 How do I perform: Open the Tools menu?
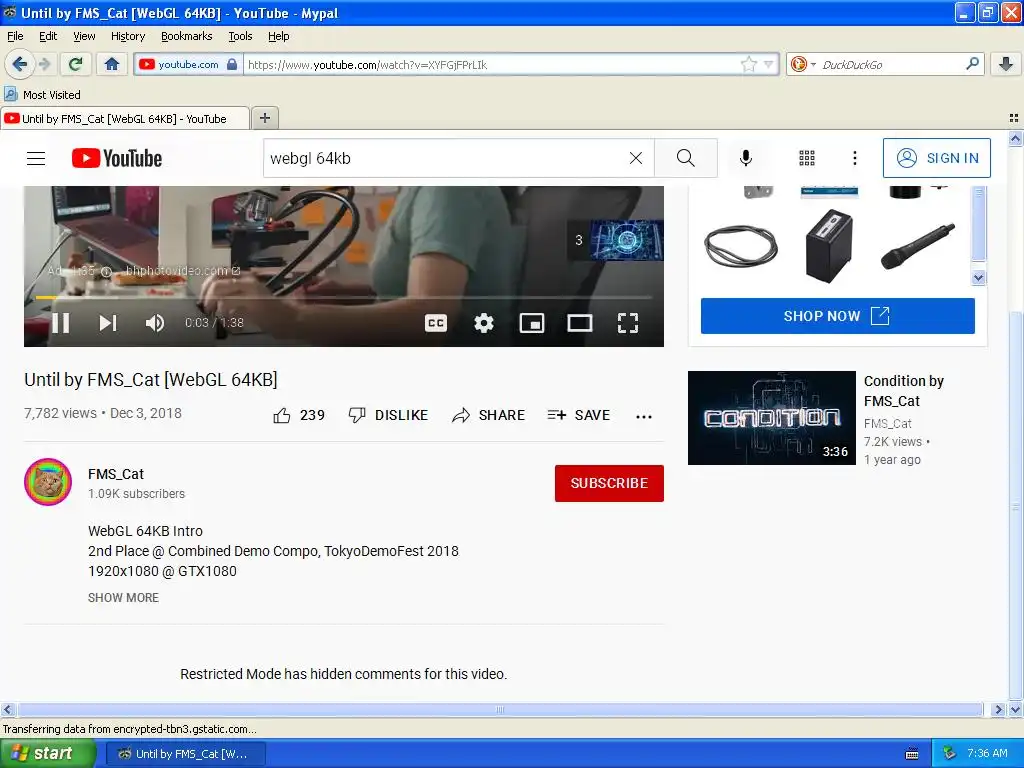tap(240, 36)
